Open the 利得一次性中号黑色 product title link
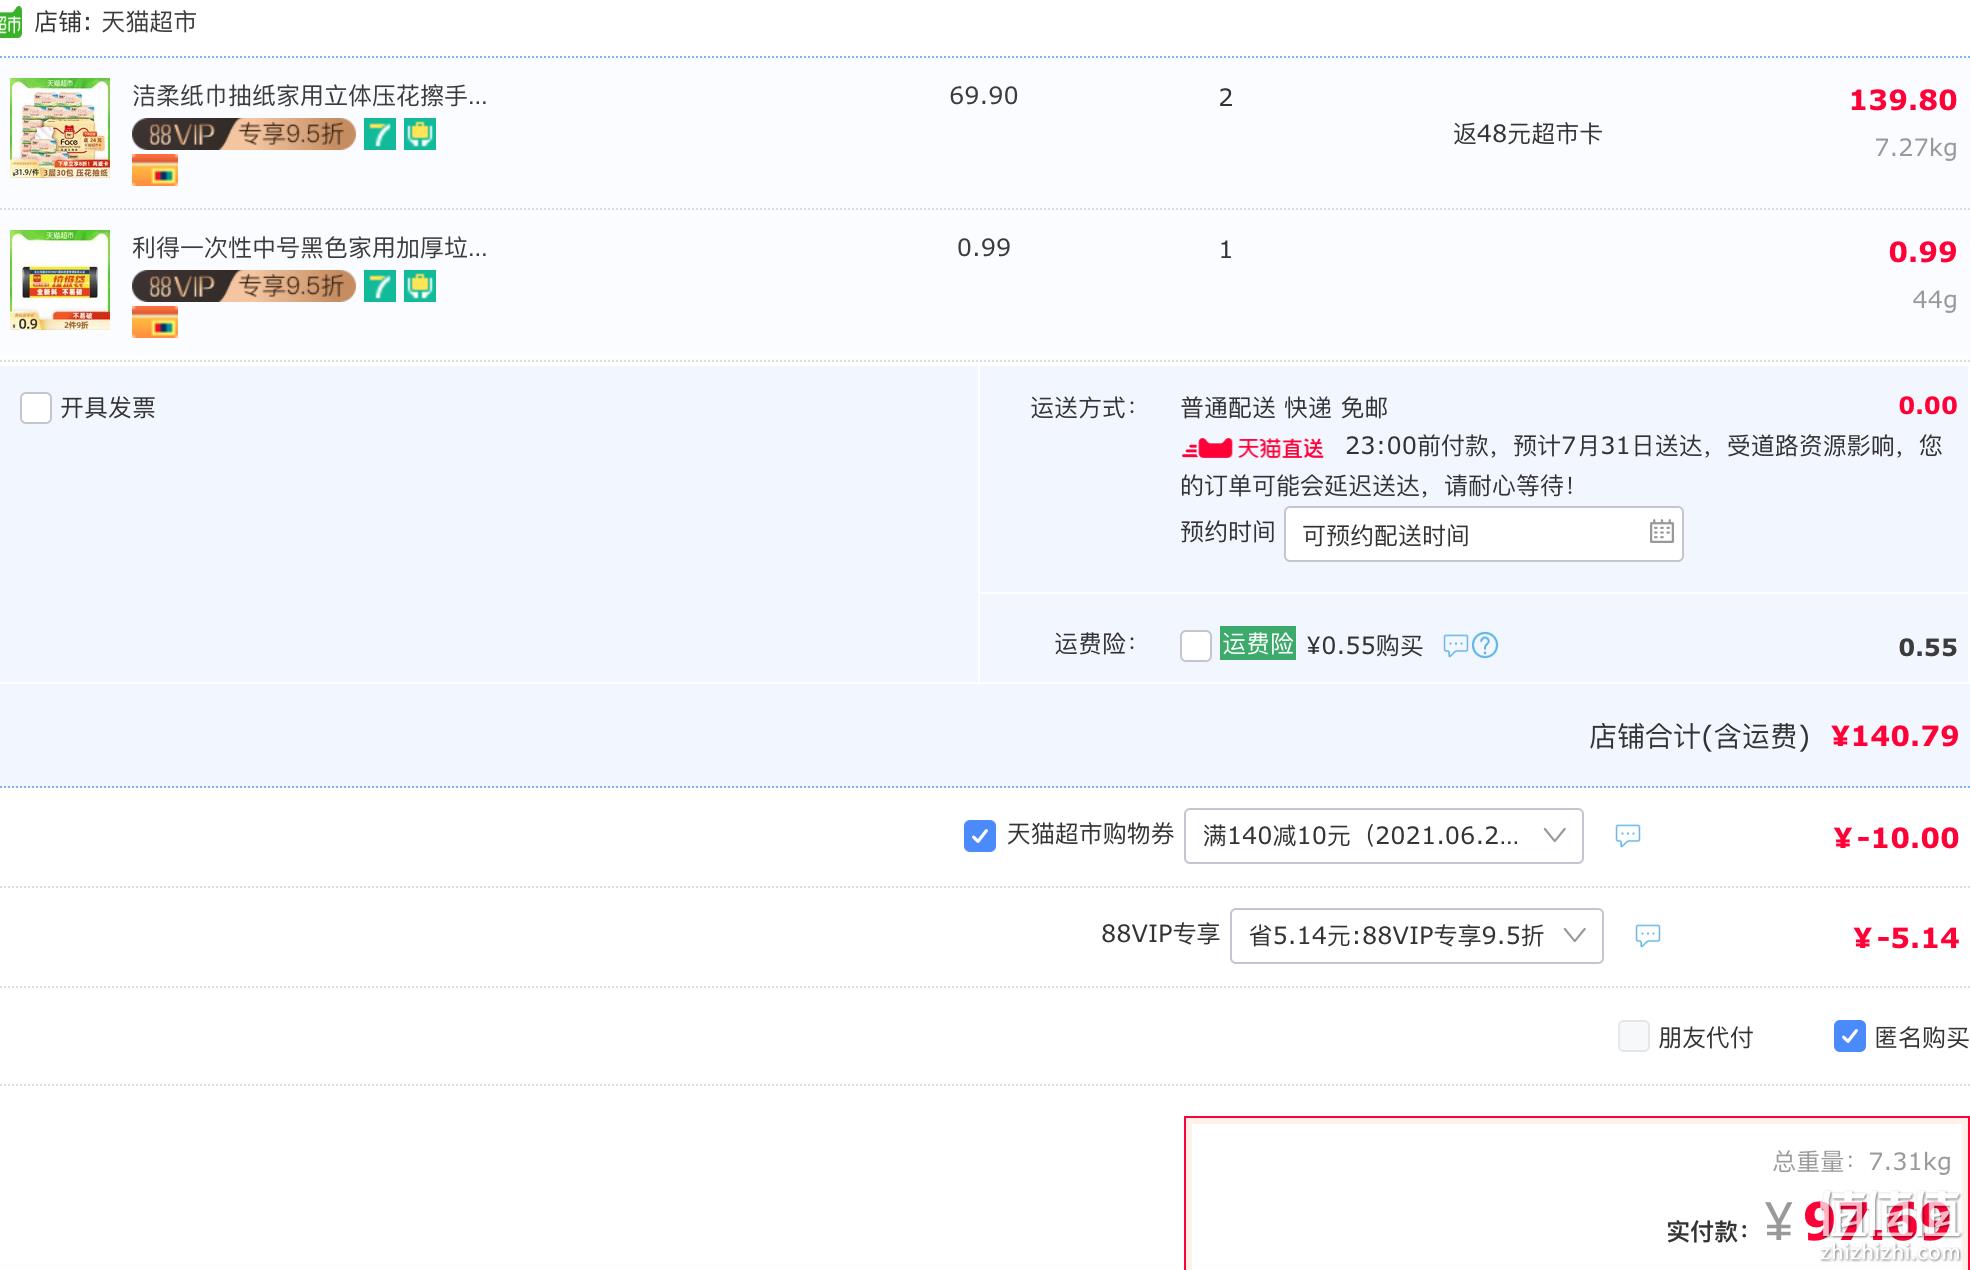Screen dimensions: 1970x1270 (310, 248)
